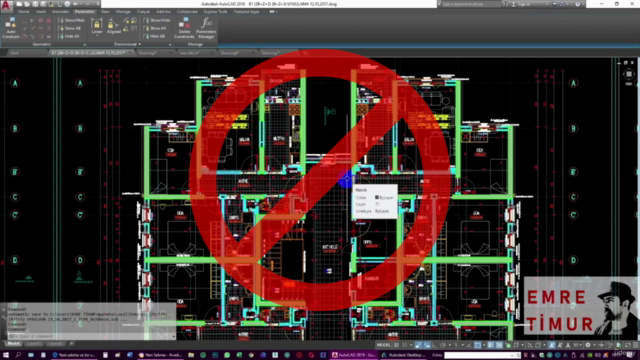
Task: Toggle object snap in status bar
Action: 478,345
